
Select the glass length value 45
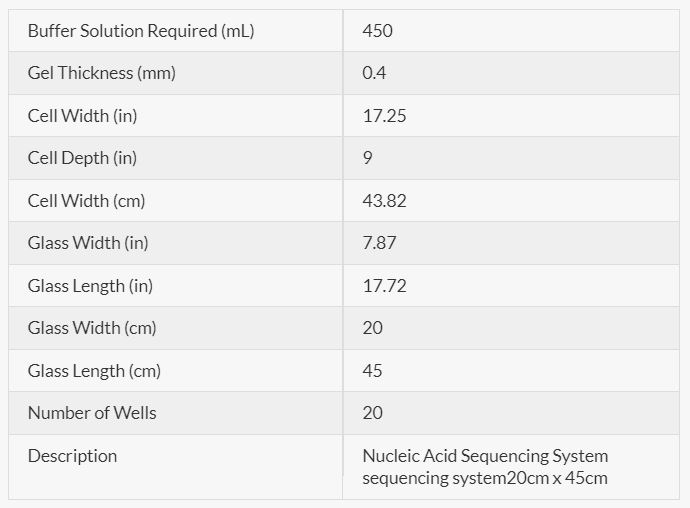pos(373,371)
